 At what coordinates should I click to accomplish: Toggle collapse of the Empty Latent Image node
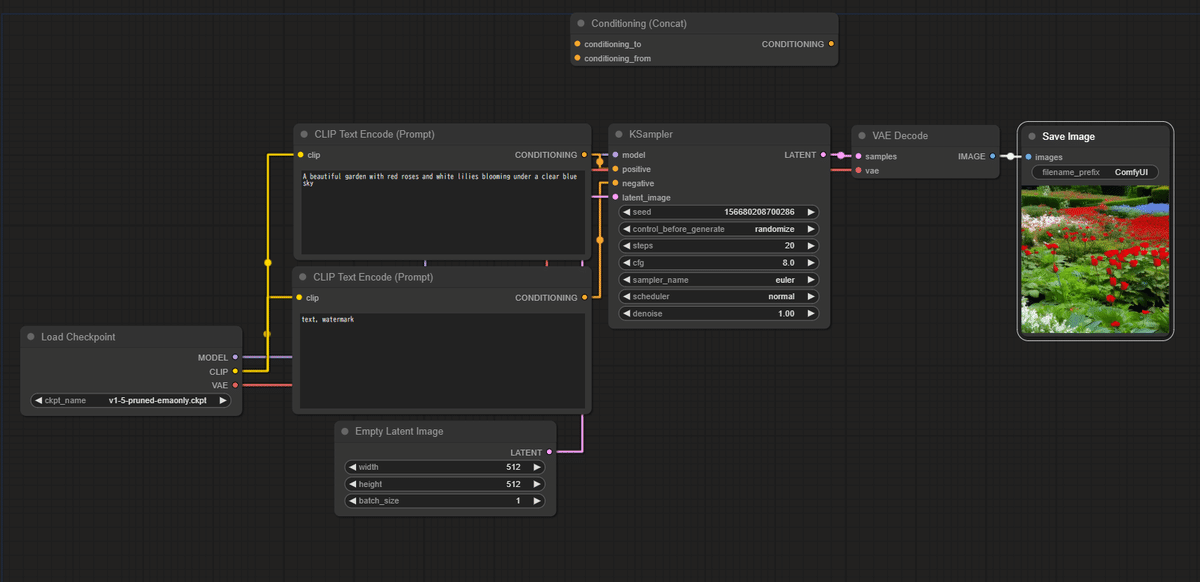tap(345, 431)
